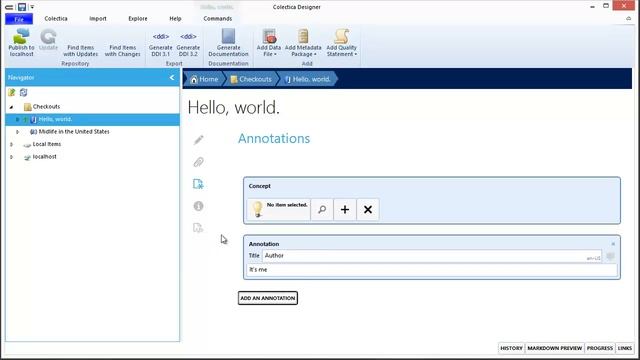Click the pencil edit side icon
640x360 pixels.
198,140
